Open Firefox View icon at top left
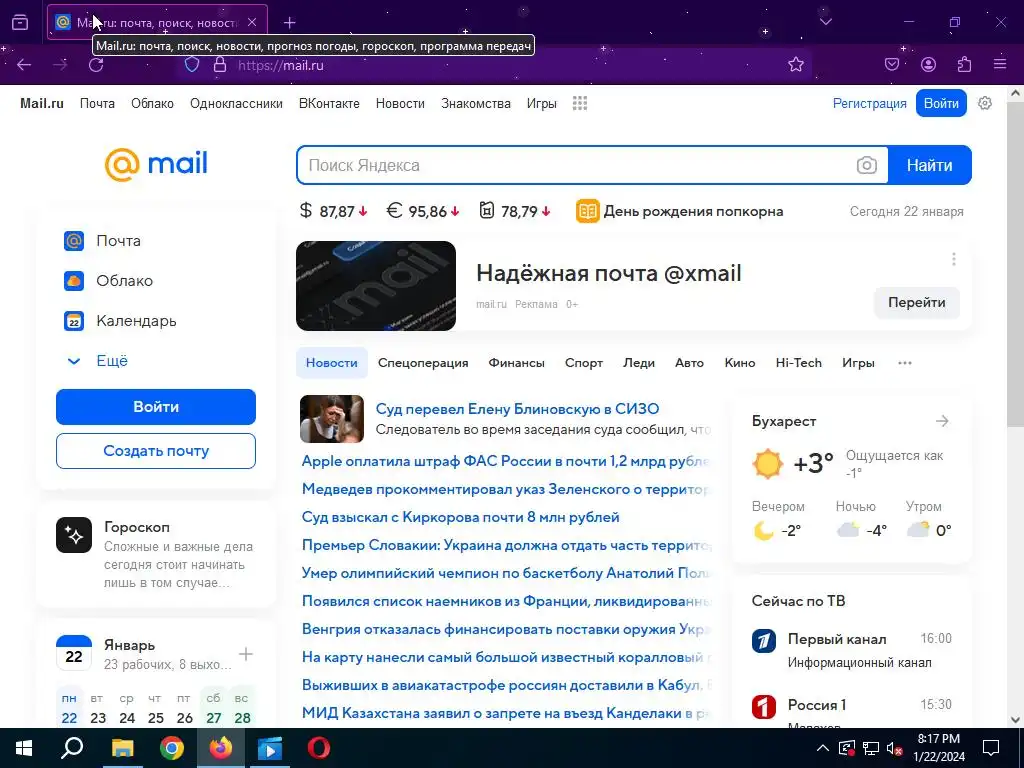Viewport: 1024px width, 768px height. pyautogui.click(x=20, y=23)
